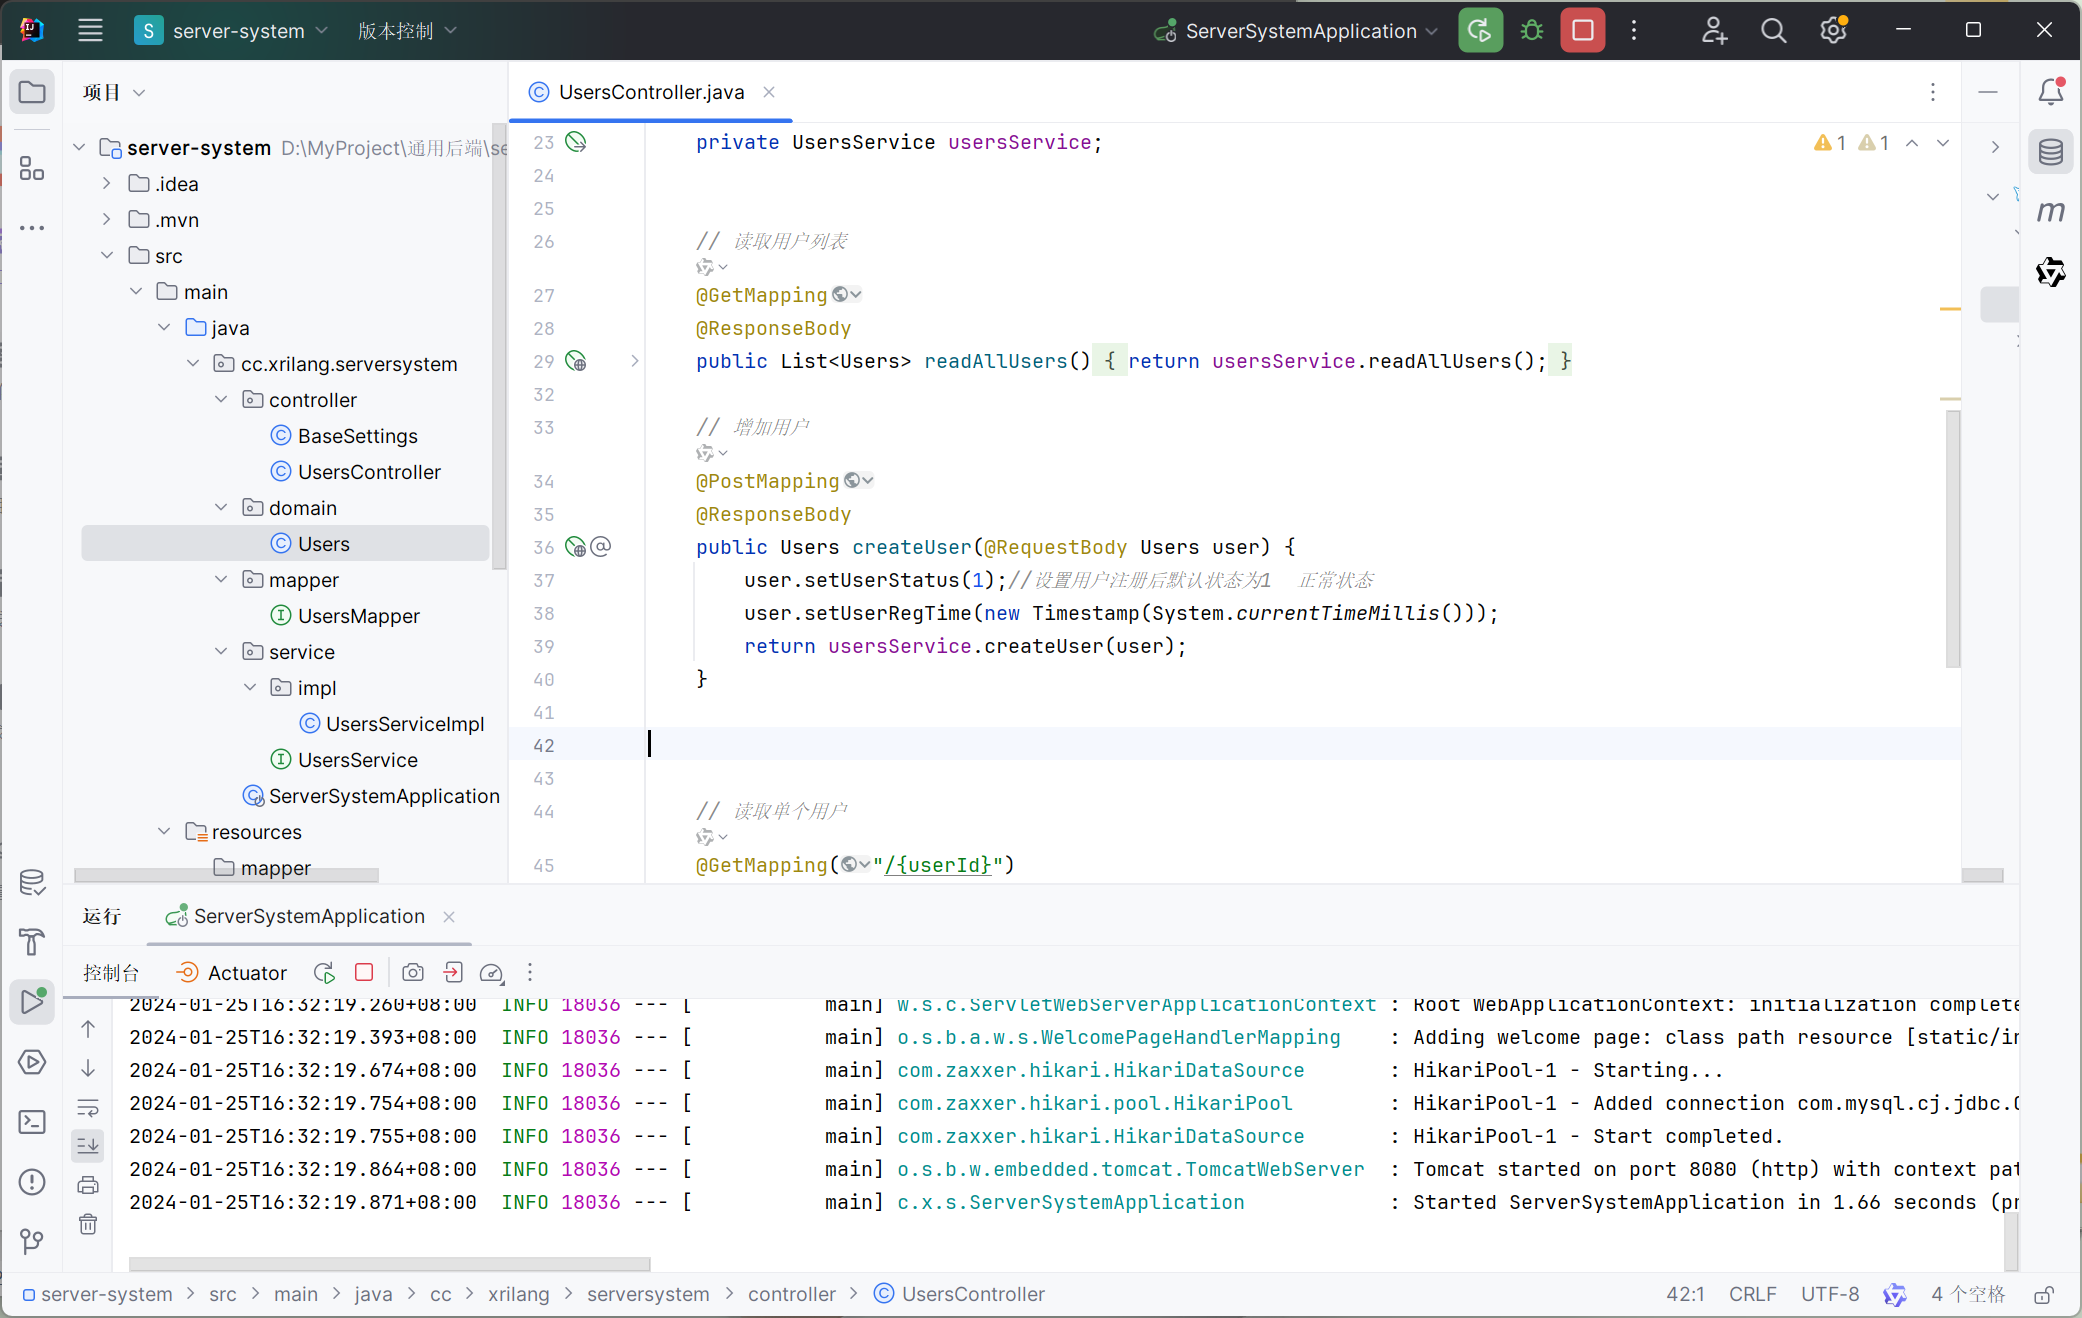This screenshot has width=2082, height=1318.
Task: Open ServerSystemApplication run configuration dropdown
Action: pyautogui.click(x=1296, y=31)
